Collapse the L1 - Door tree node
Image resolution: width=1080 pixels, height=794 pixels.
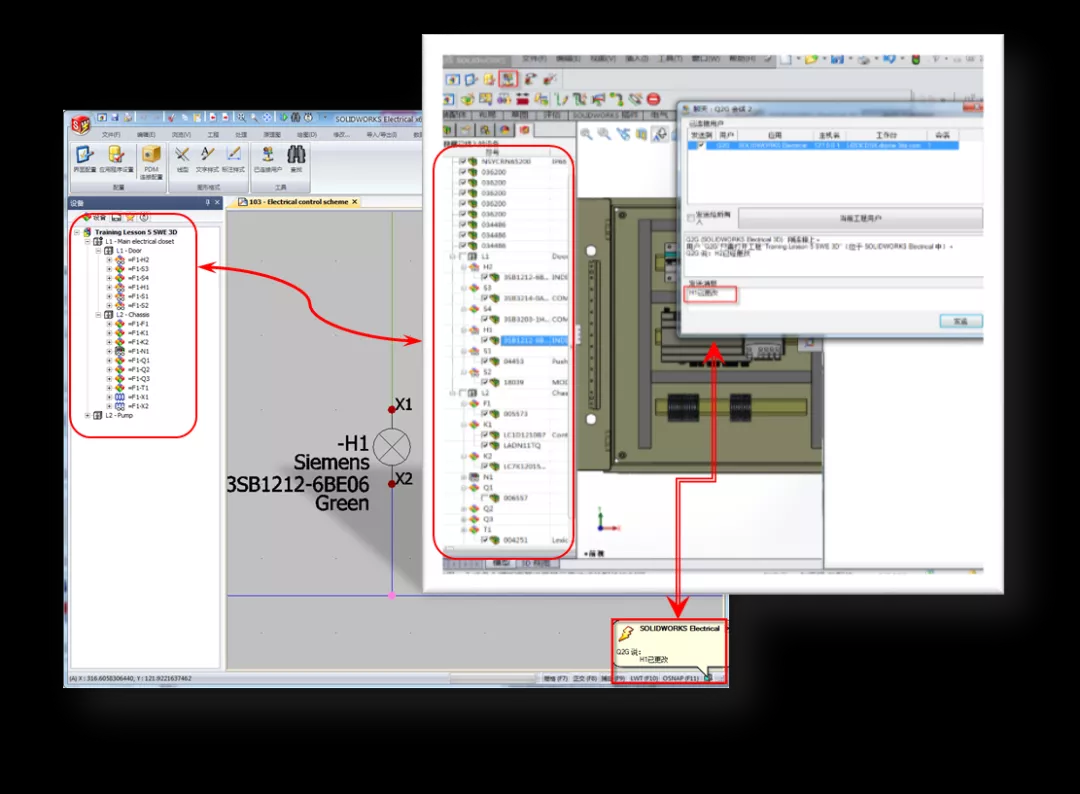[98, 251]
